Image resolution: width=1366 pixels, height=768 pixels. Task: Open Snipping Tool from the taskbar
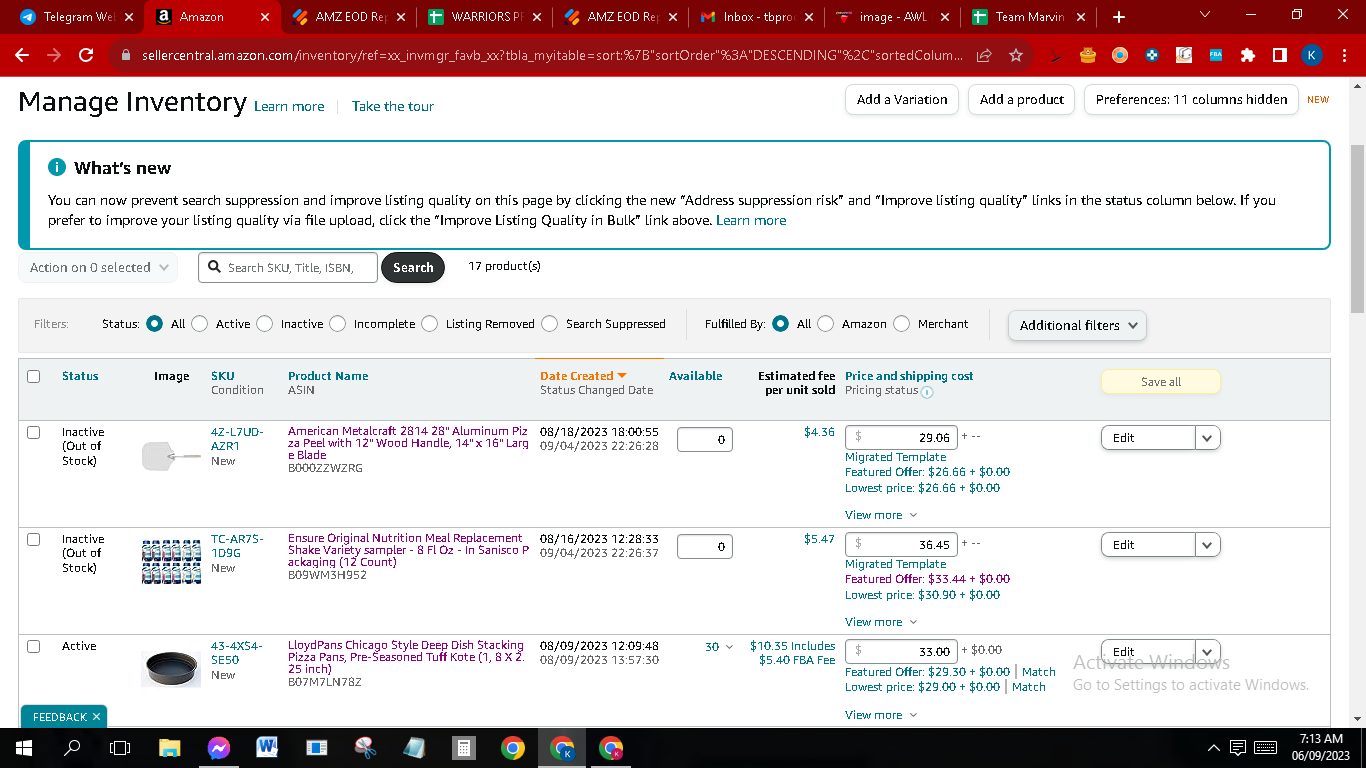tap(365, 747)
